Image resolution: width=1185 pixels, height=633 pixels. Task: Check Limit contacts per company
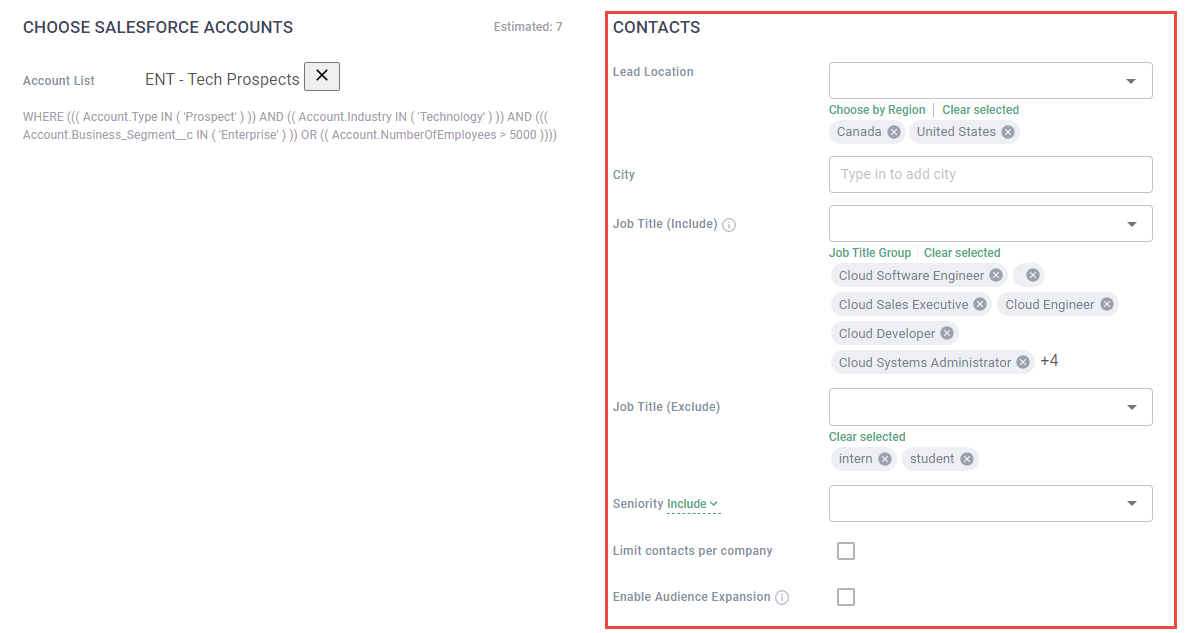click(845, 550)
